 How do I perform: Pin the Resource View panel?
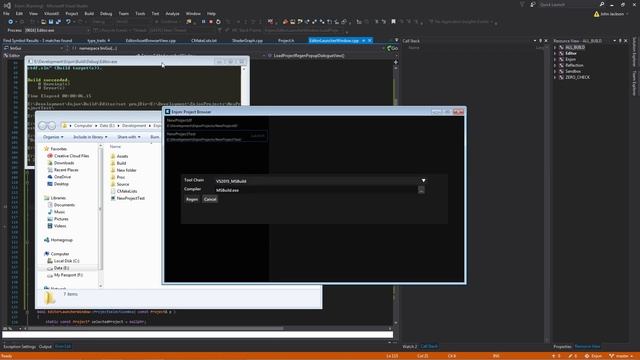pos(620,41)
